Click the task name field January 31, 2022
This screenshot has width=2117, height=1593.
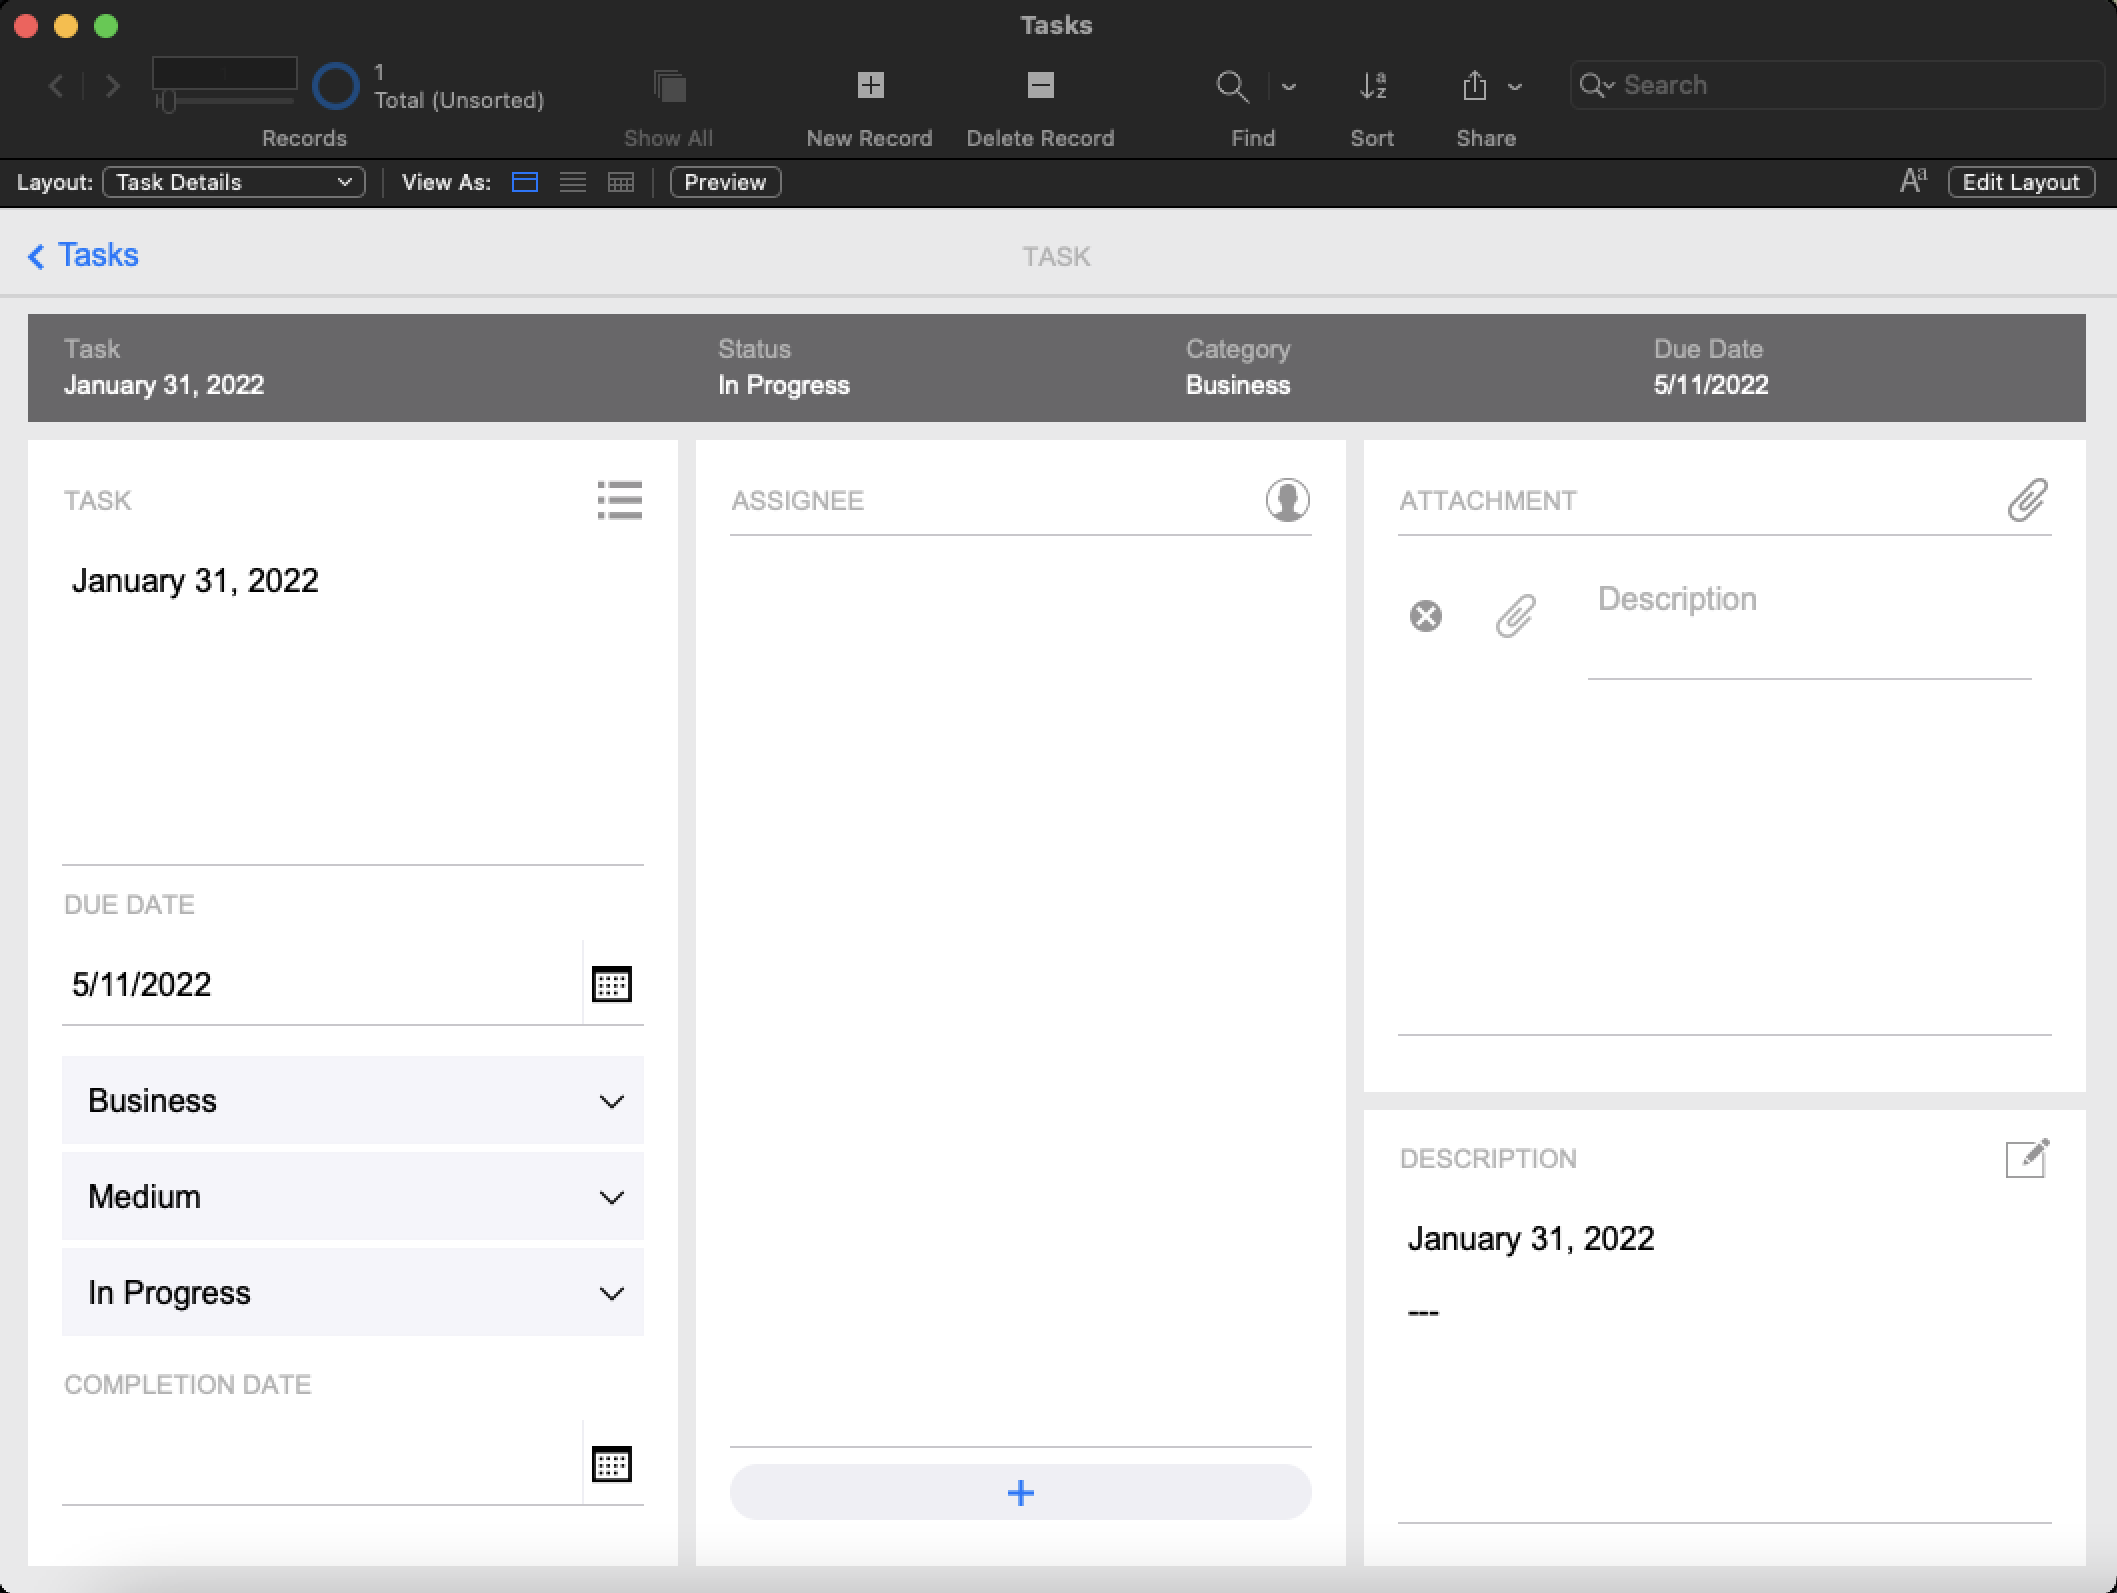pyautogui.click(x=353, y=700)
